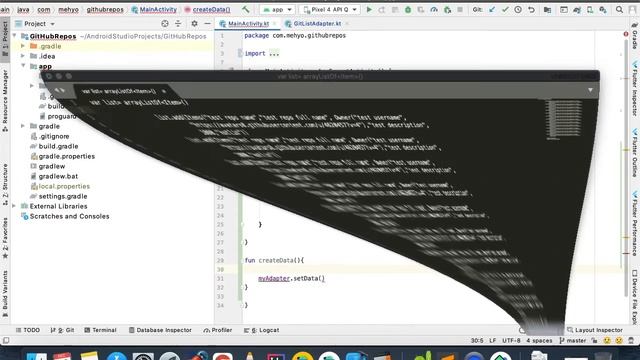
Task: Open the Terminal tool window
Action: pyautogui.click(x=100, y=330)
